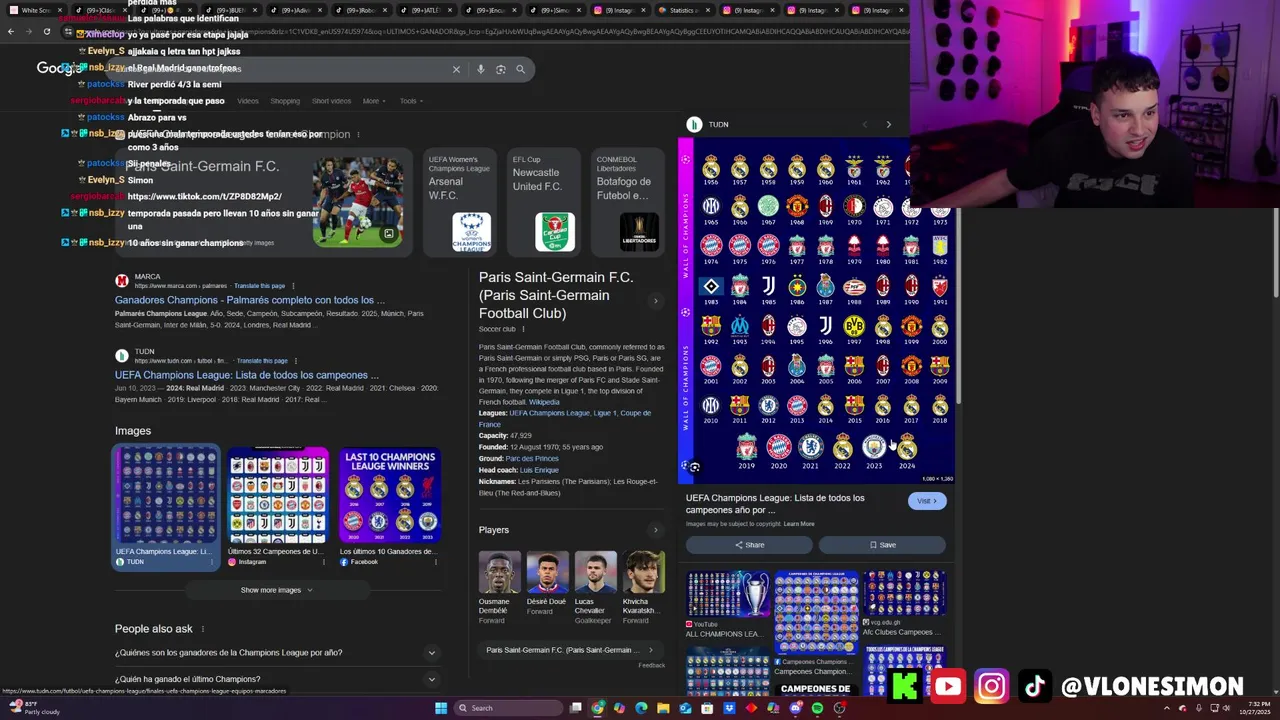Viewport: 1280px width, 720px height.
Task: Translate the Marca result page
Action: click(x=259, y=286)
